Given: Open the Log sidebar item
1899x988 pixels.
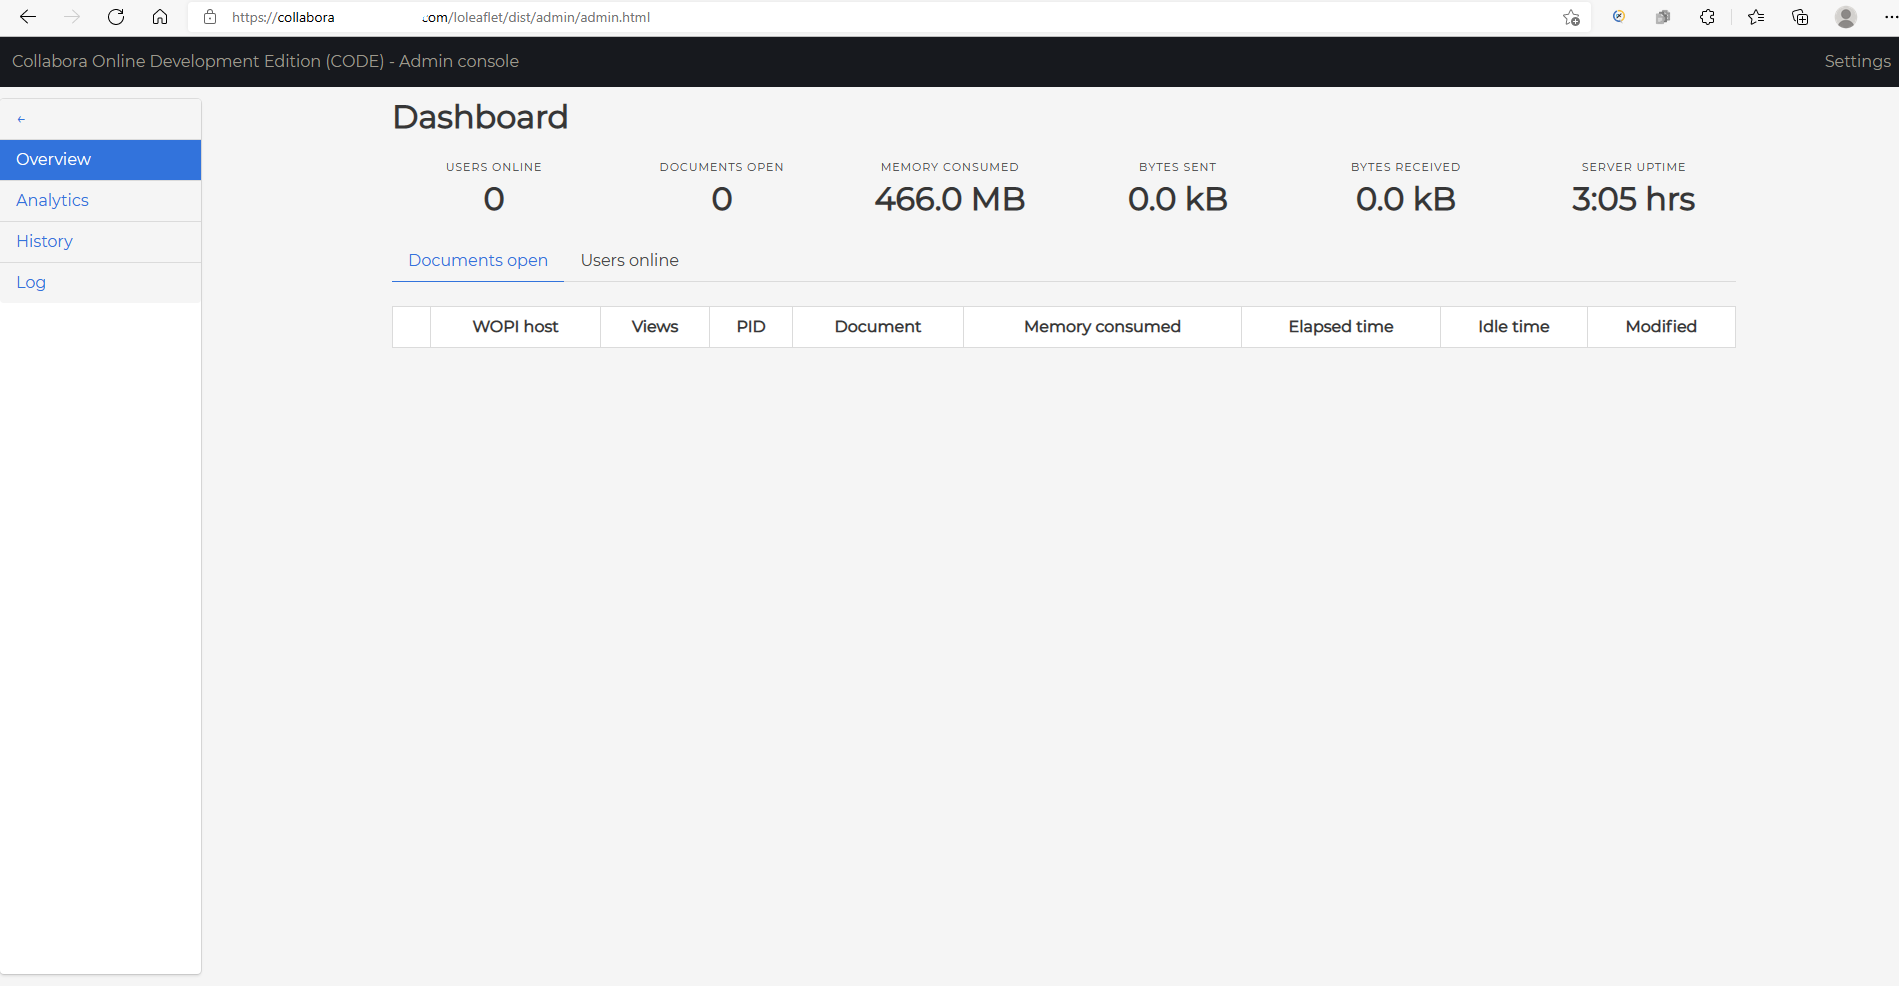Looking at the screenshot, I should pyautogui.click(x=100, y=283).
